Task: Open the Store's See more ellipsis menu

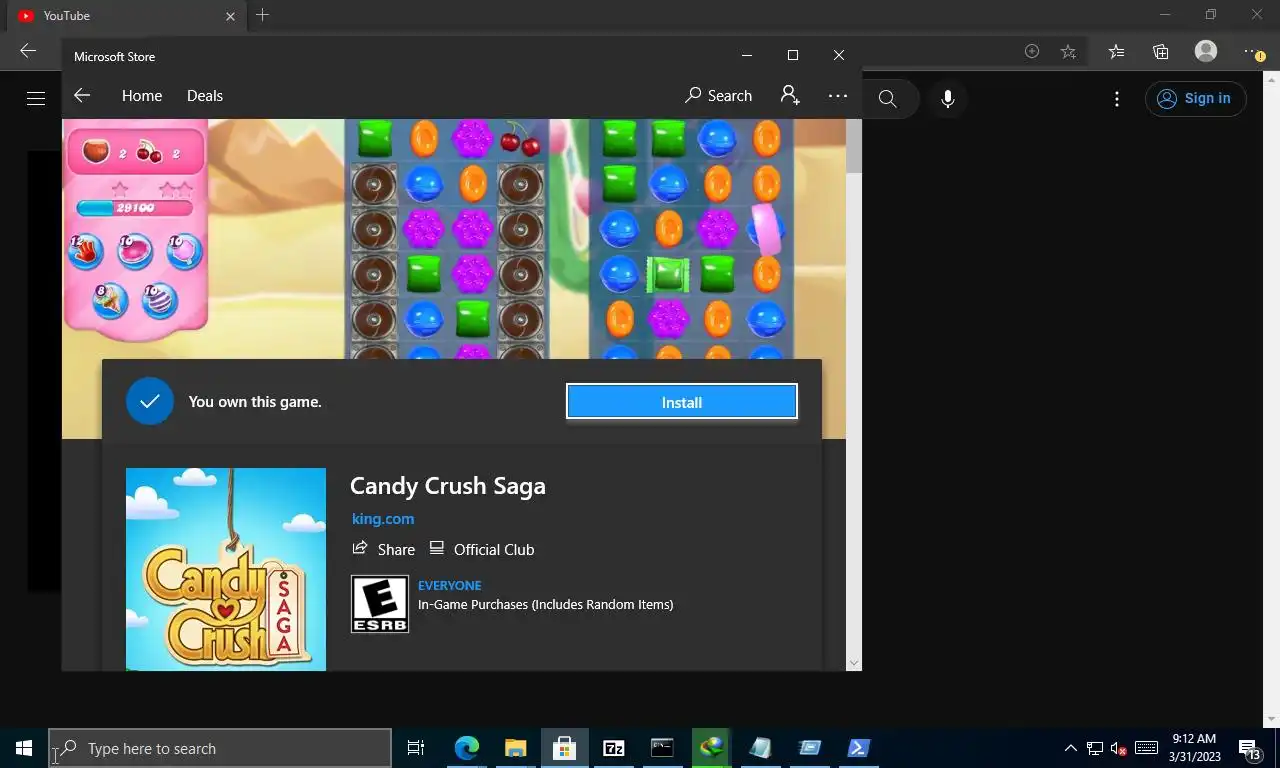Action: [838, 96]
